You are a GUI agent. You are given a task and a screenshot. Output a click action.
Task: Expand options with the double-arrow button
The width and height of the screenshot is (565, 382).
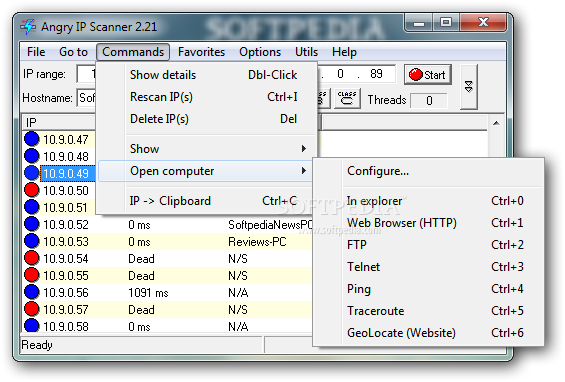pyautogui.click(x=469, y=87)
